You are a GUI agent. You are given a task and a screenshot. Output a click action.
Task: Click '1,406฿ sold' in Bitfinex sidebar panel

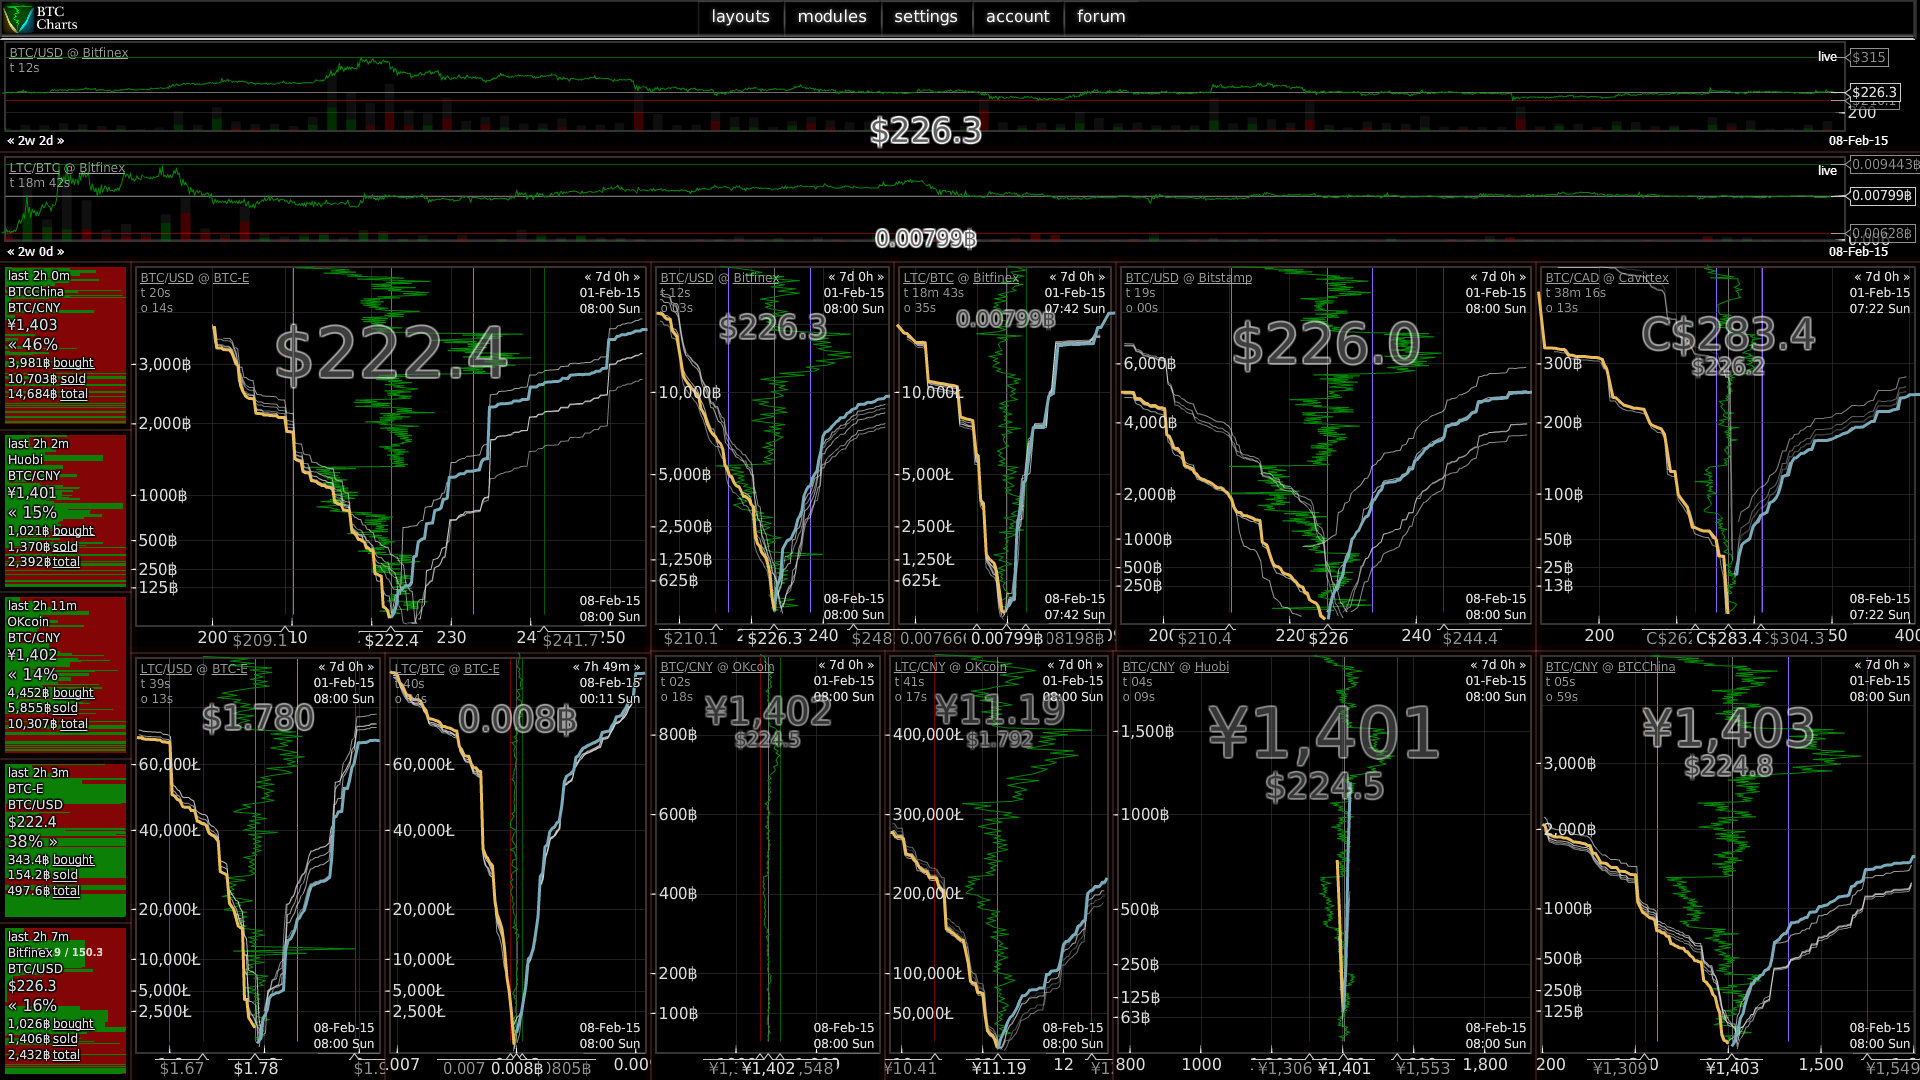pos(43,1039)
